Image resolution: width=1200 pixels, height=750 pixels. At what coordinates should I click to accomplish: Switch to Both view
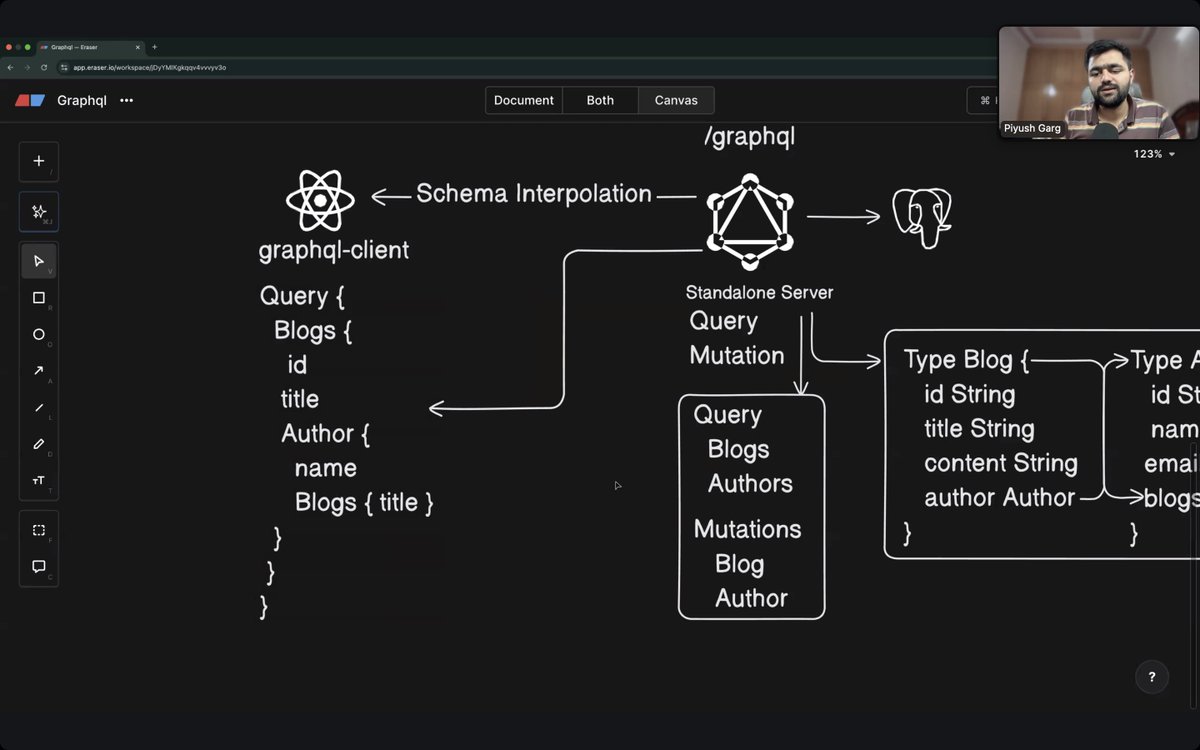tap(600, 100)
